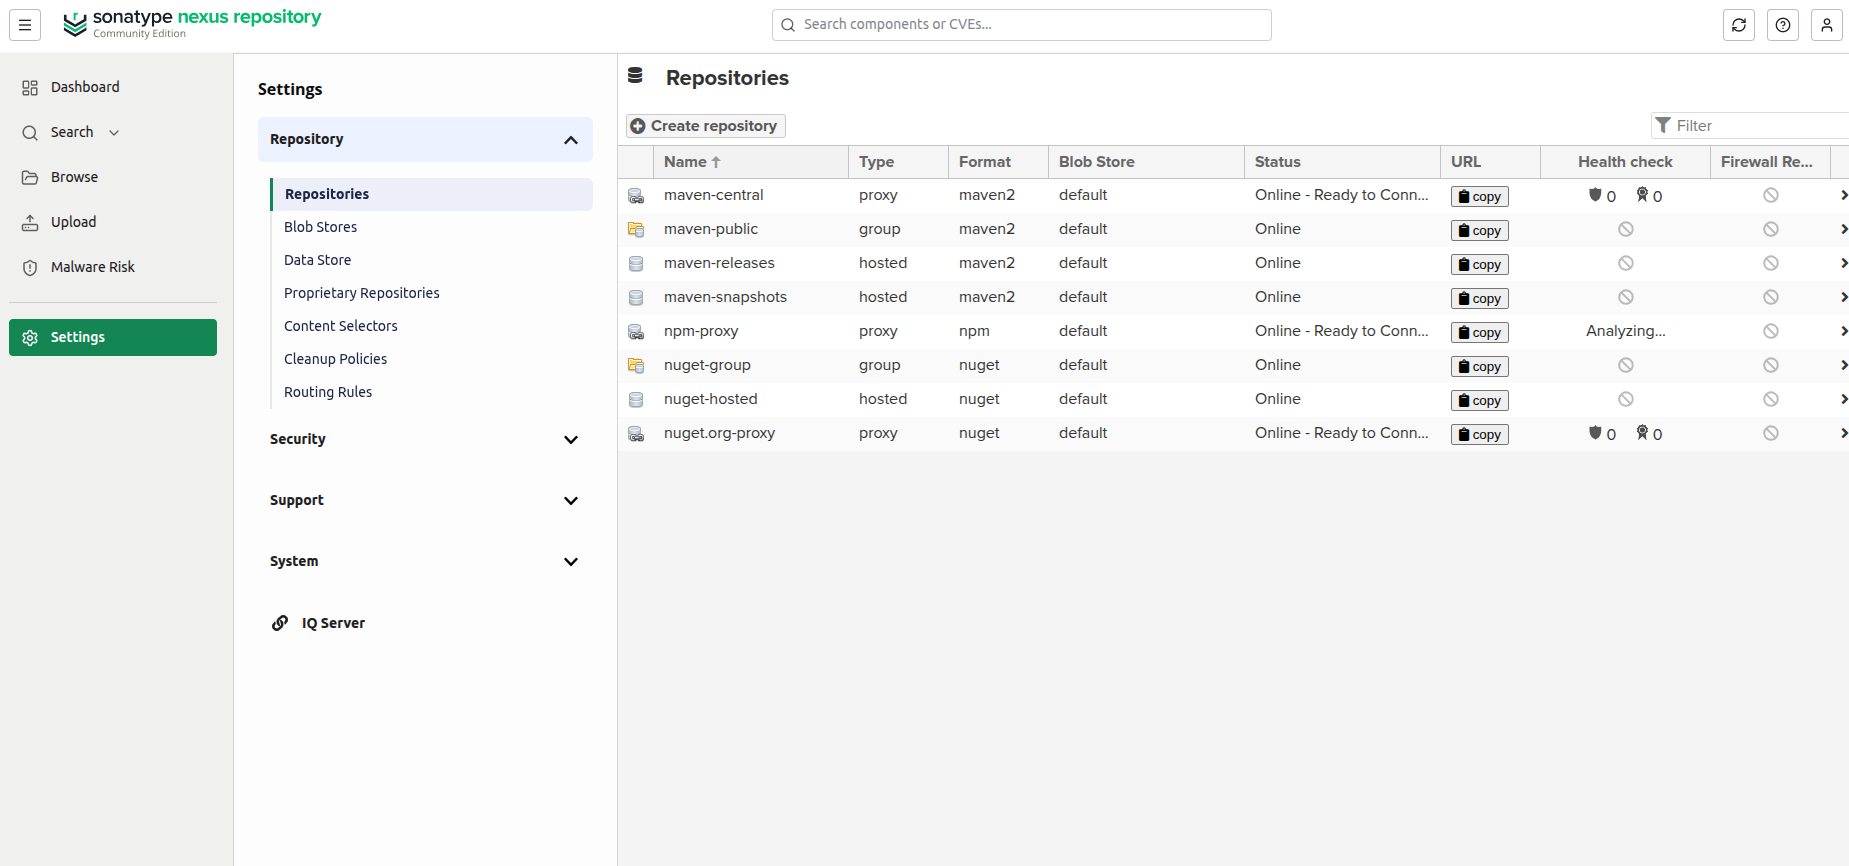Image resolution: width=1849 pixels, height=866 pixels.
Task: Click maven-public disabled health check icon
Action: [1626, 229]
